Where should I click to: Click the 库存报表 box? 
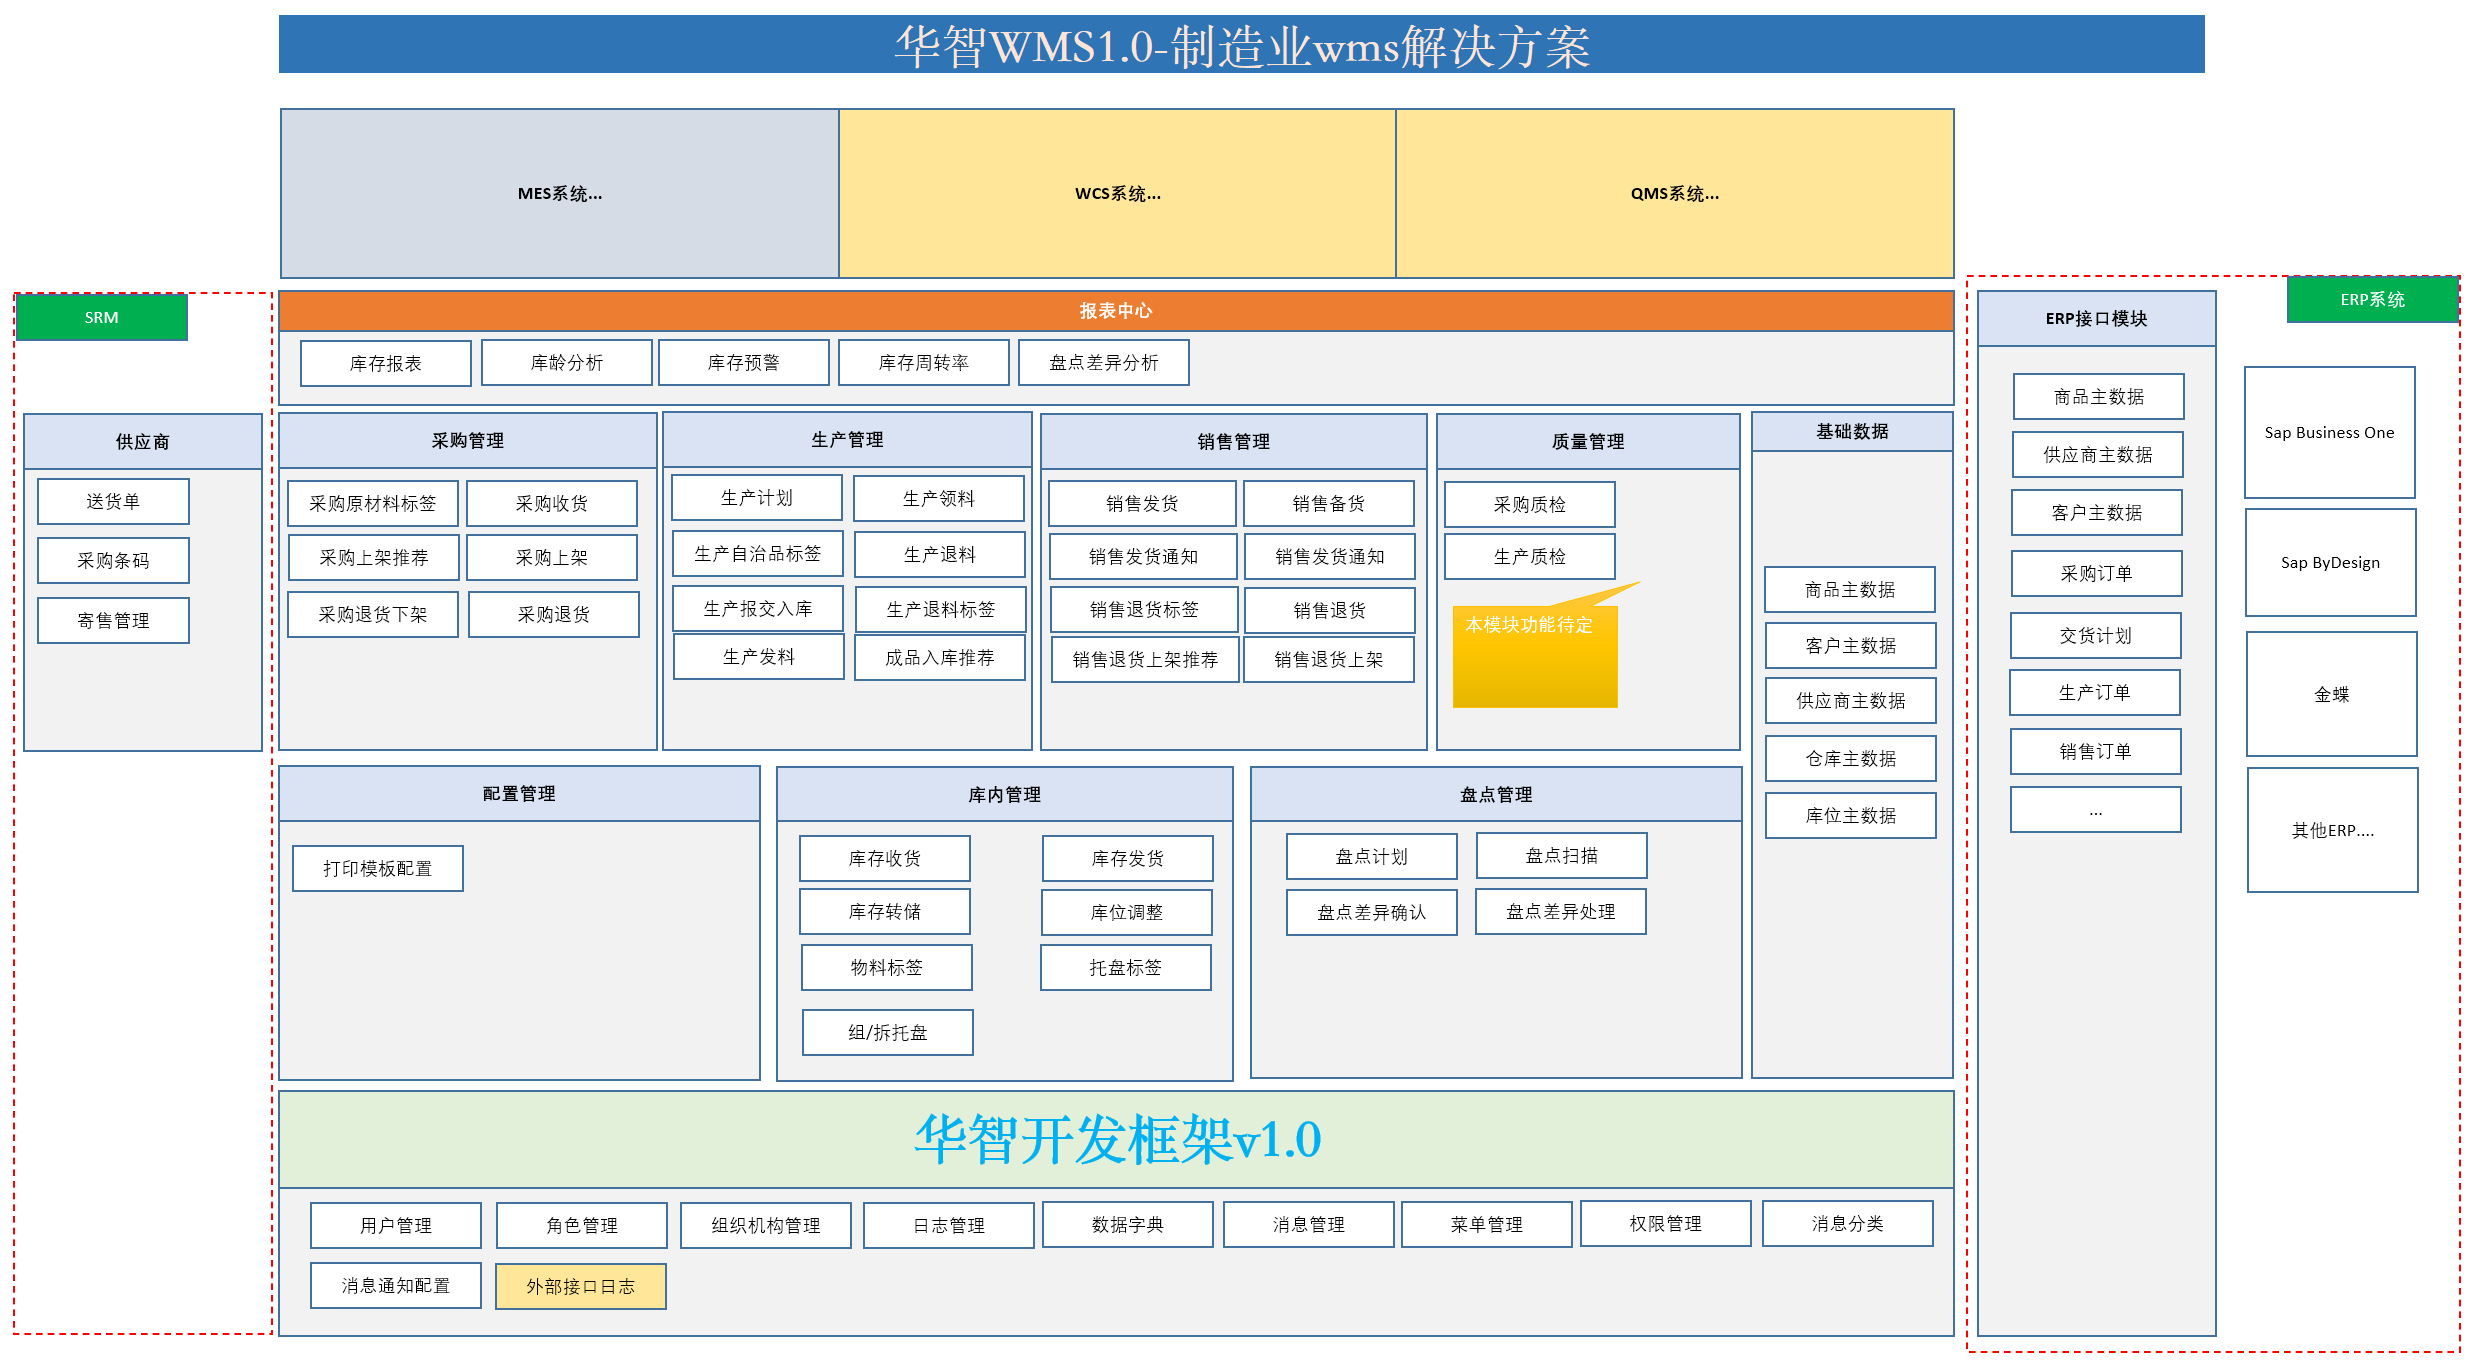(385, 363)
